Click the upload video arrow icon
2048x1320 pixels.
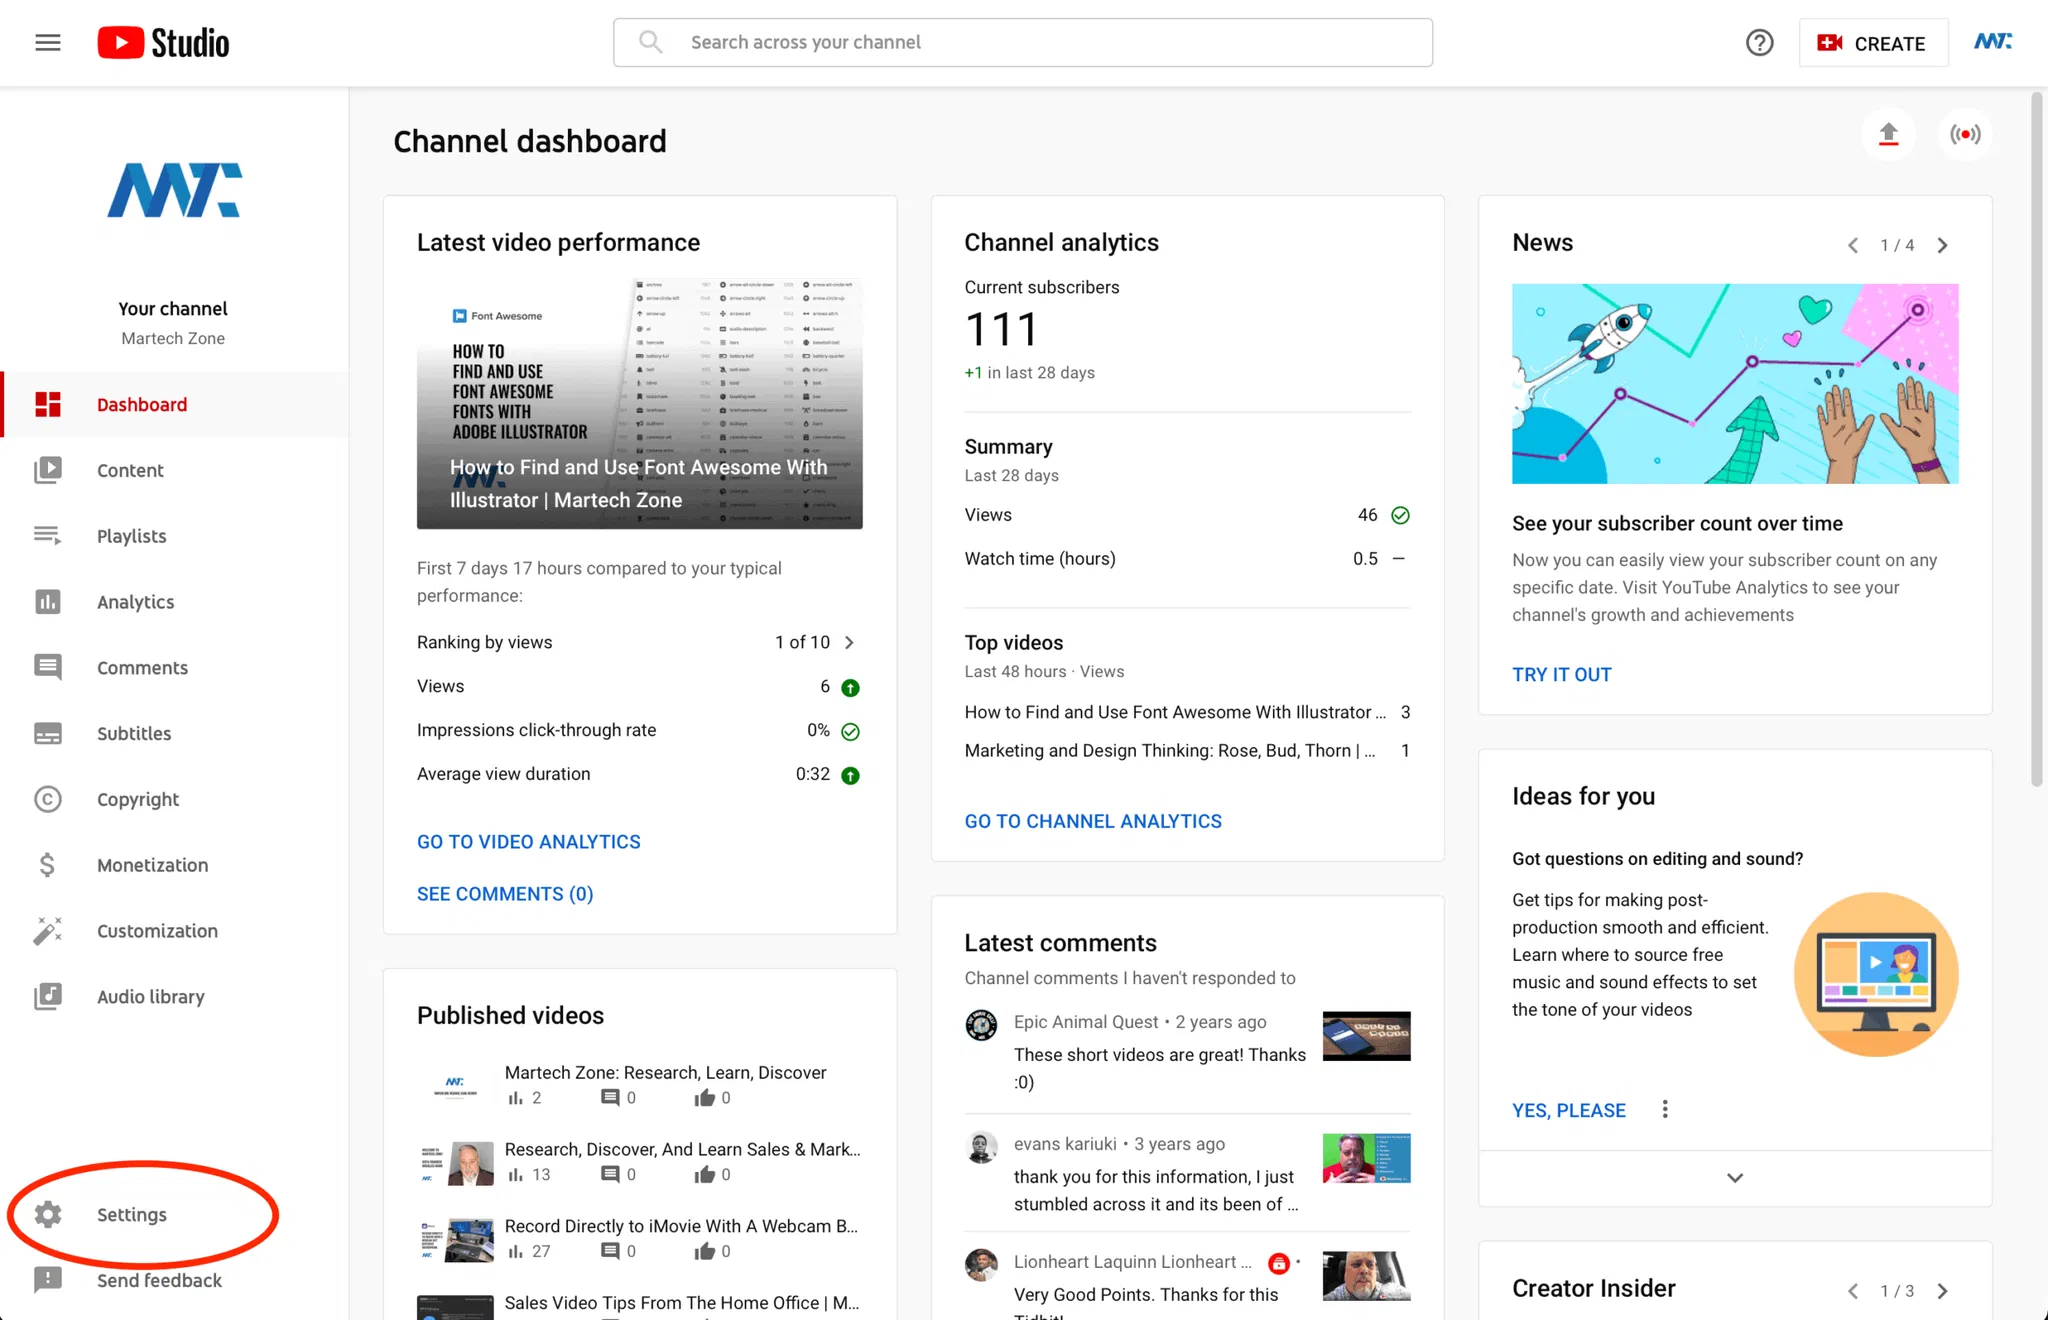click(1888, 134)
